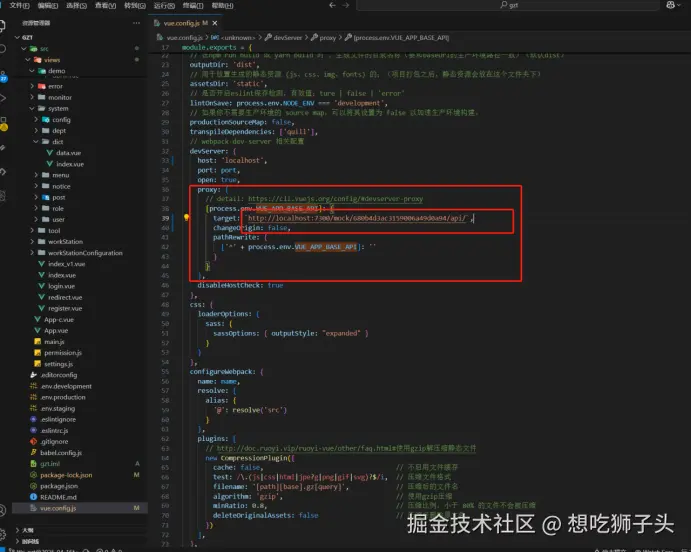Expand the config folder
692x553 pixels.
click(x=36, y=120)
